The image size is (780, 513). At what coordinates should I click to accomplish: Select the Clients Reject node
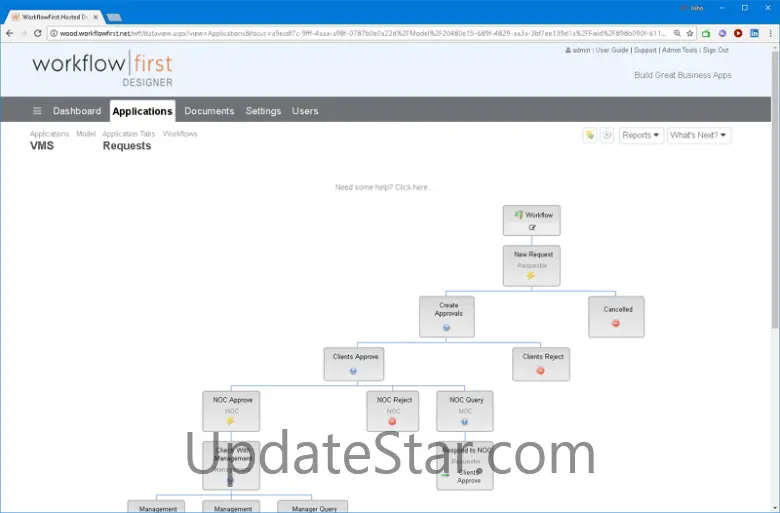tap(541, 364)
